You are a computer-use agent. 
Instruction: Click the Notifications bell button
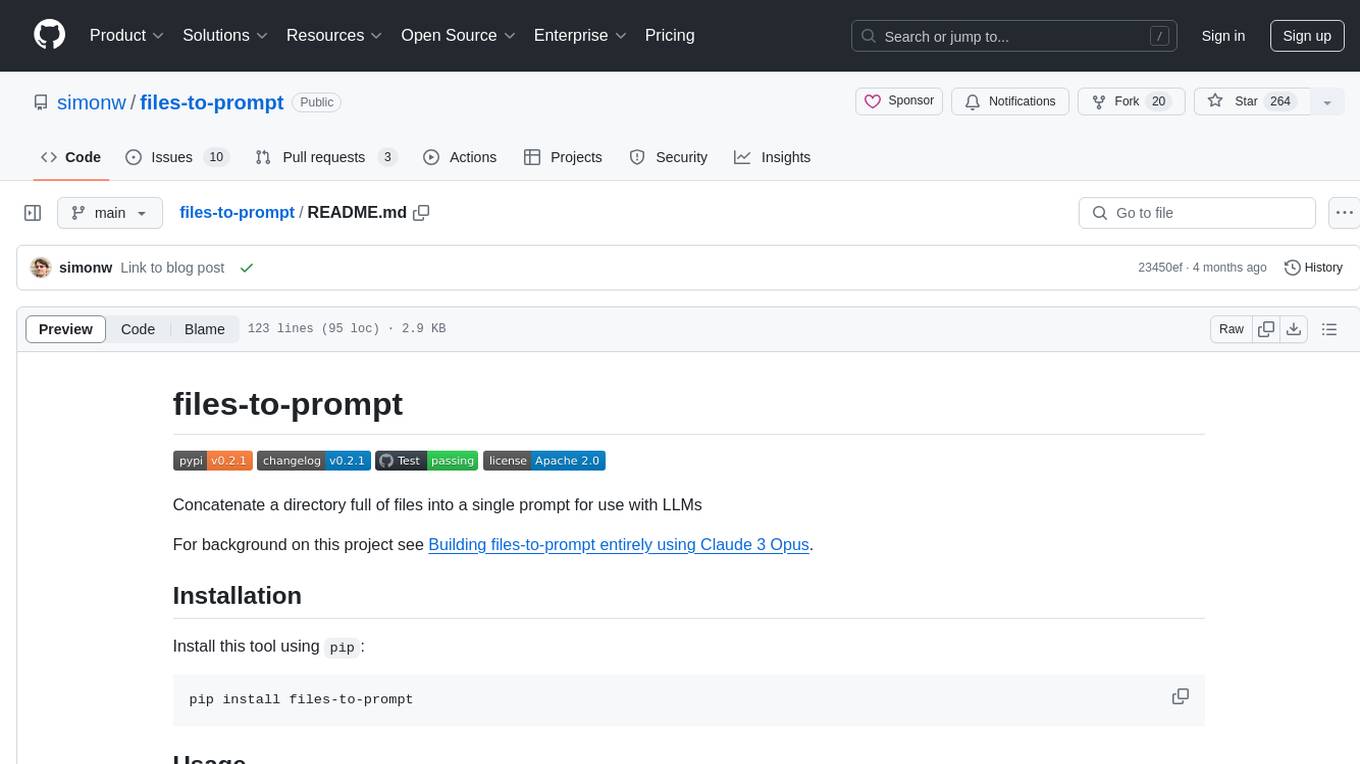pyautogui.click(x=1011, y=101)
